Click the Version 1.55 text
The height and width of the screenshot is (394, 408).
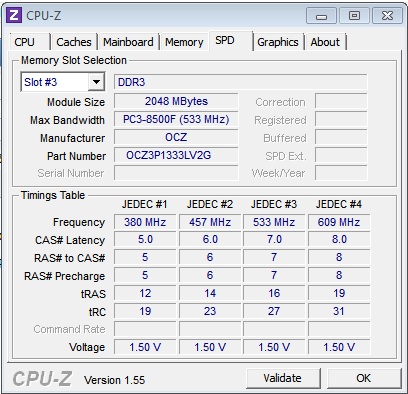pos(114,380)
